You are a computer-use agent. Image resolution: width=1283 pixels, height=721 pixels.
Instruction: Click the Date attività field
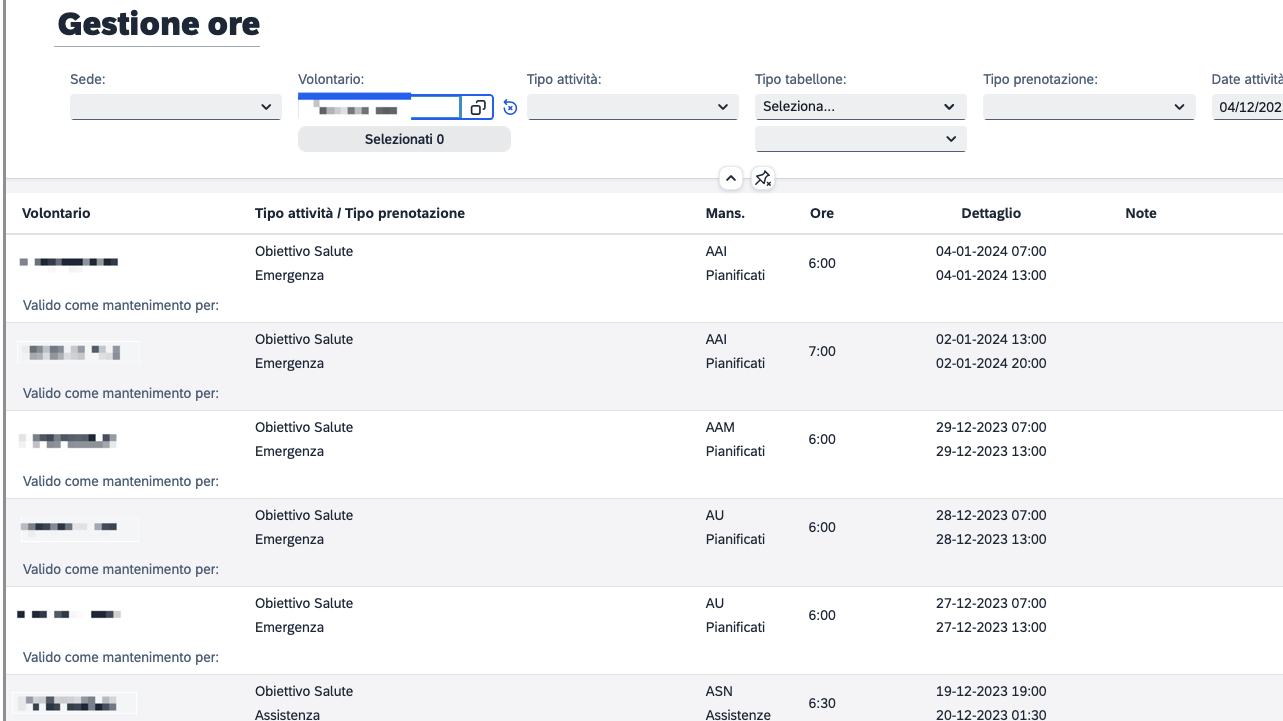1246,107
